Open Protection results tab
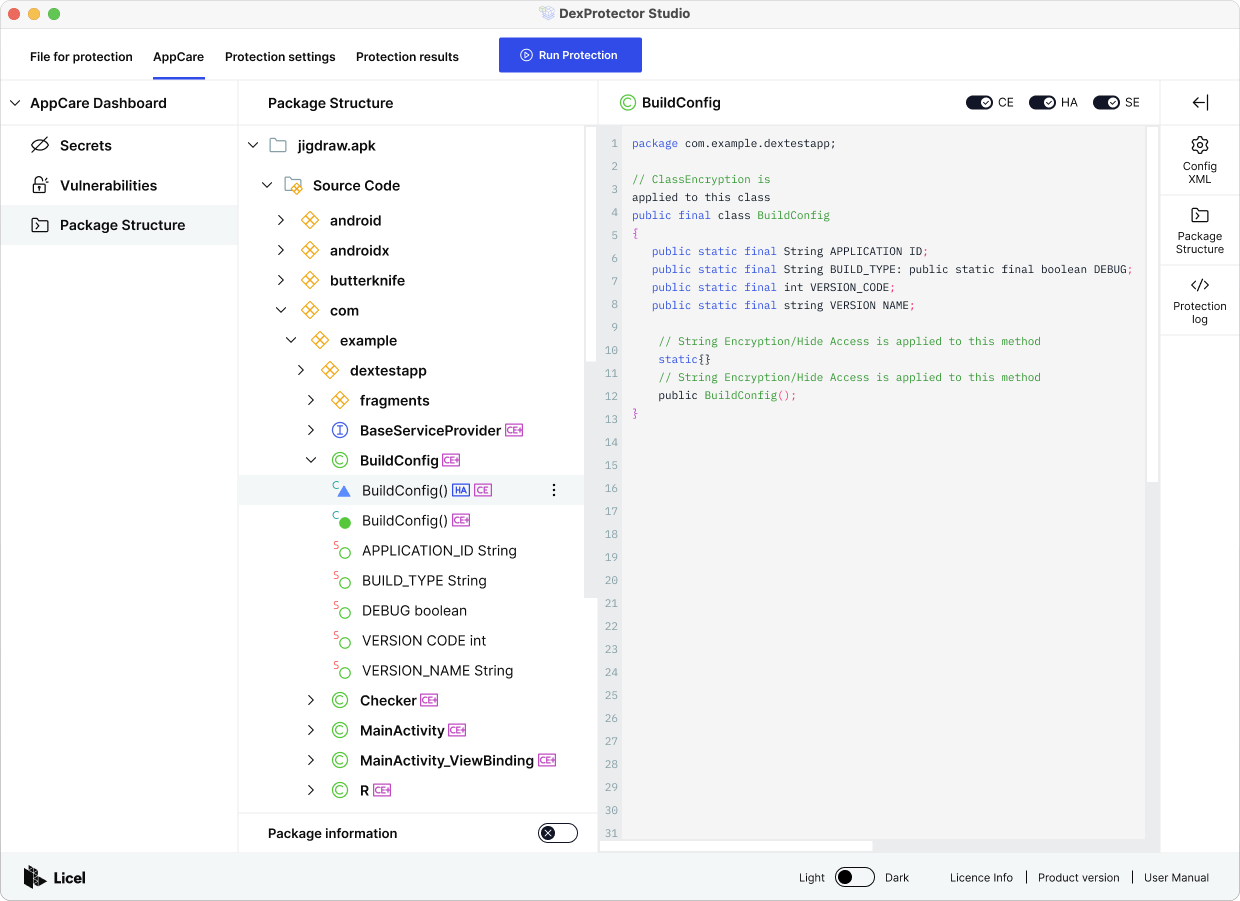The image size is (1240, 901). 407,57
